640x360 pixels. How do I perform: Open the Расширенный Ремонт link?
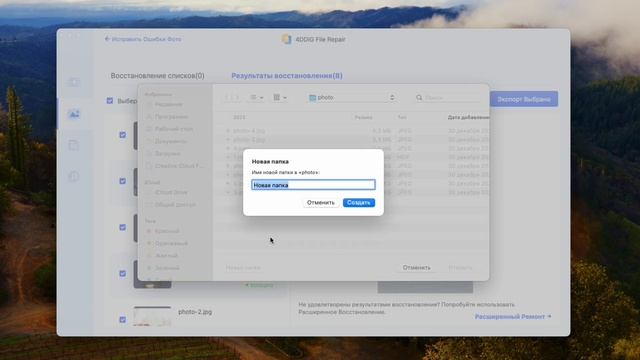[513, 317]
